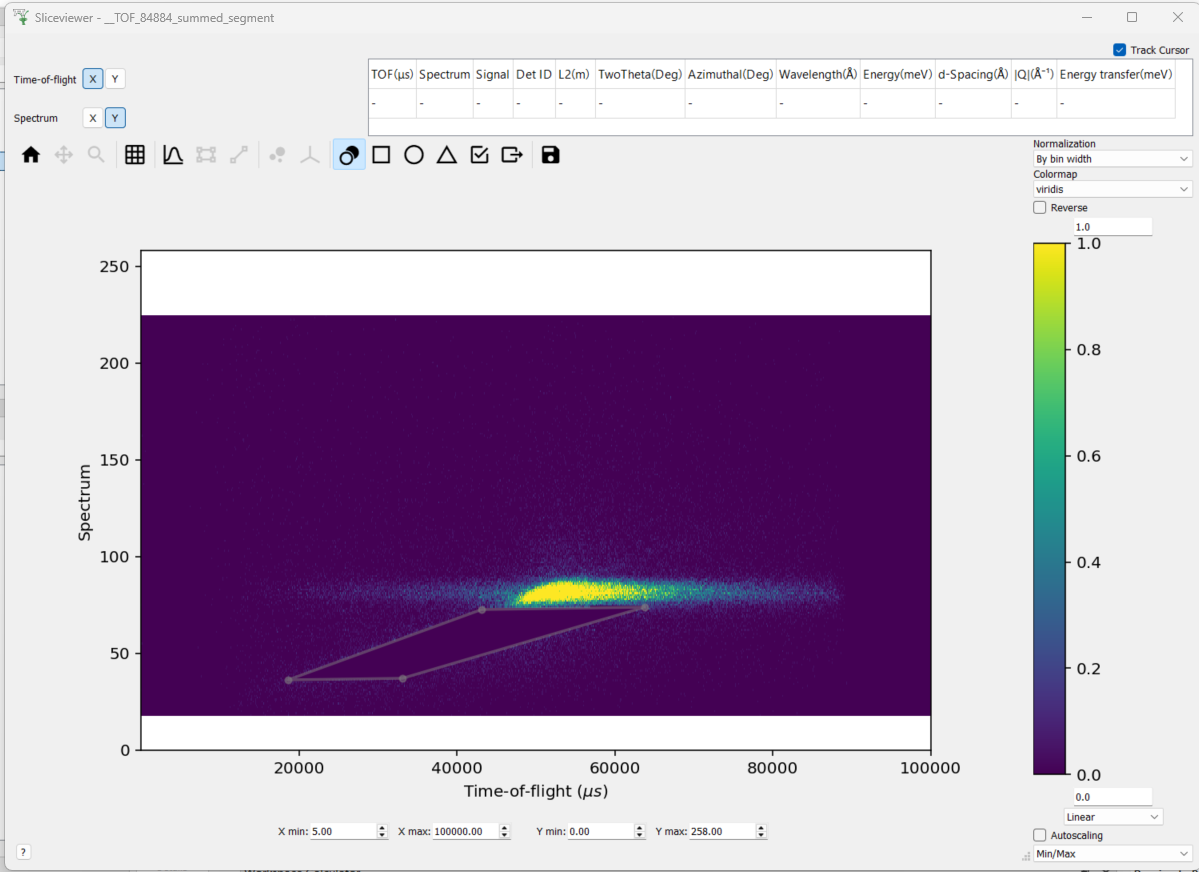
Task: Select the rectangle mask shape tool
Action: click(381, 155)
